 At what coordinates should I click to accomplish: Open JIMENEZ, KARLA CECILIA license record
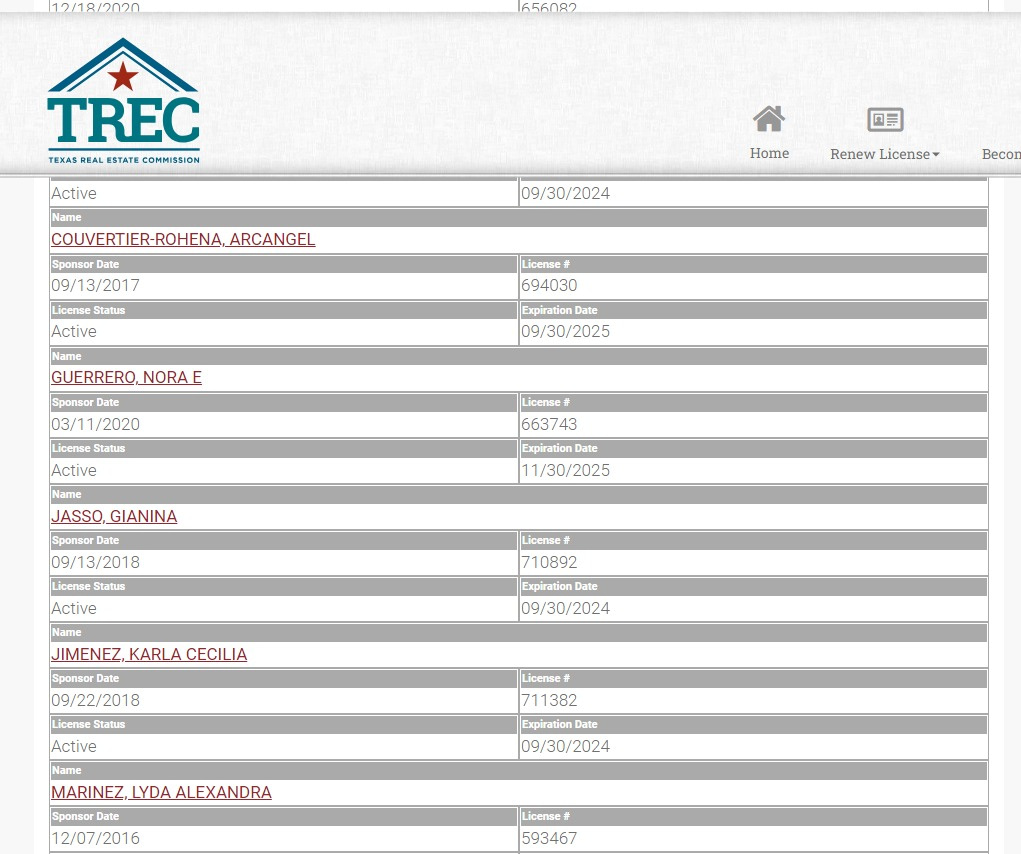[149, 654]
